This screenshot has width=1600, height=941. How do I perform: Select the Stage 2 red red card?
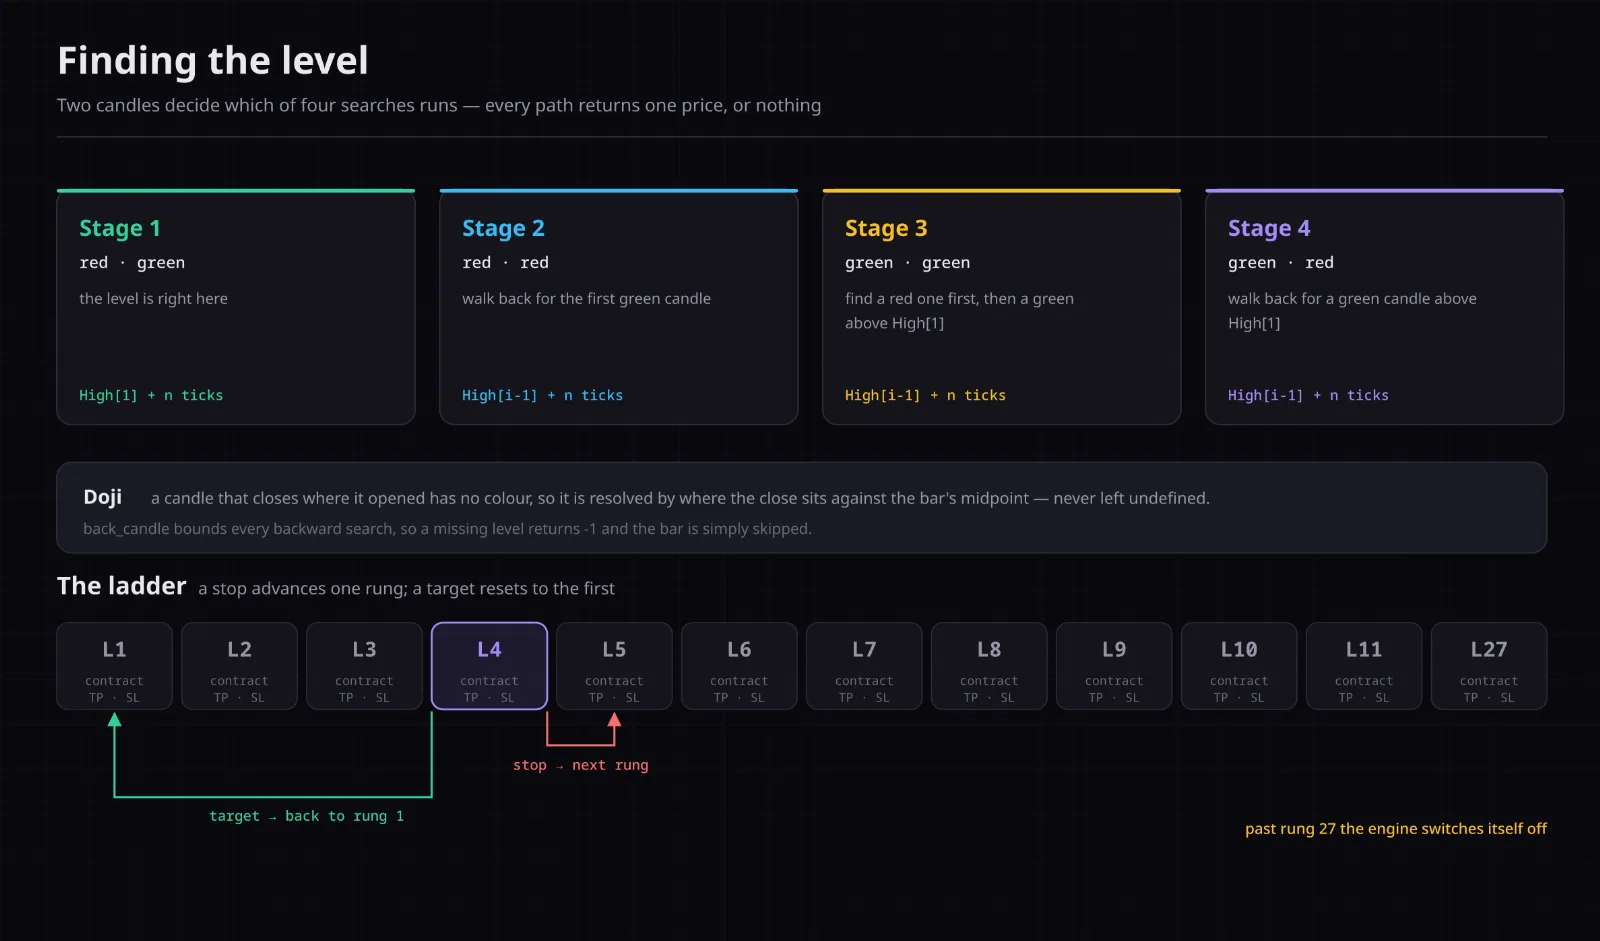pos(619,307)
